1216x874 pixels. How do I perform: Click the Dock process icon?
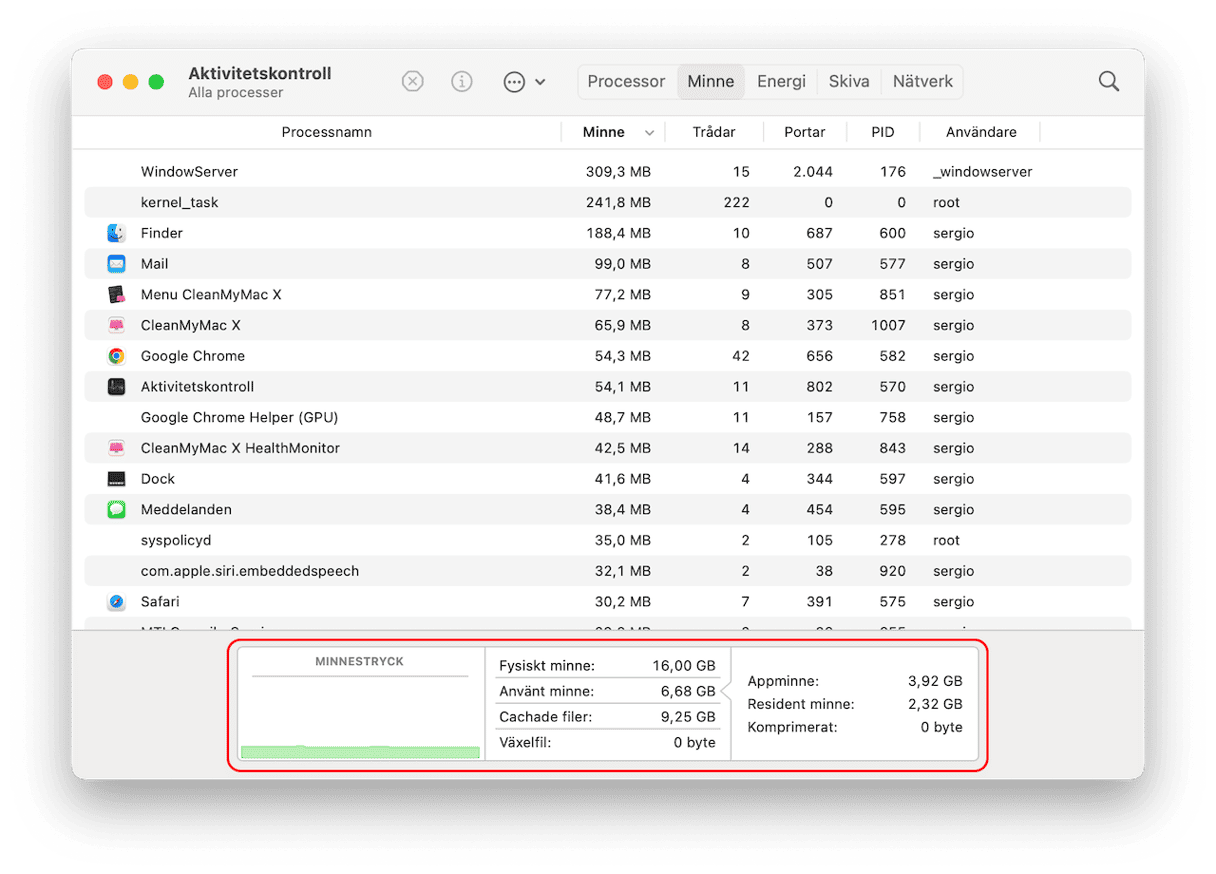pyautogui.click(x=116, y=479)
